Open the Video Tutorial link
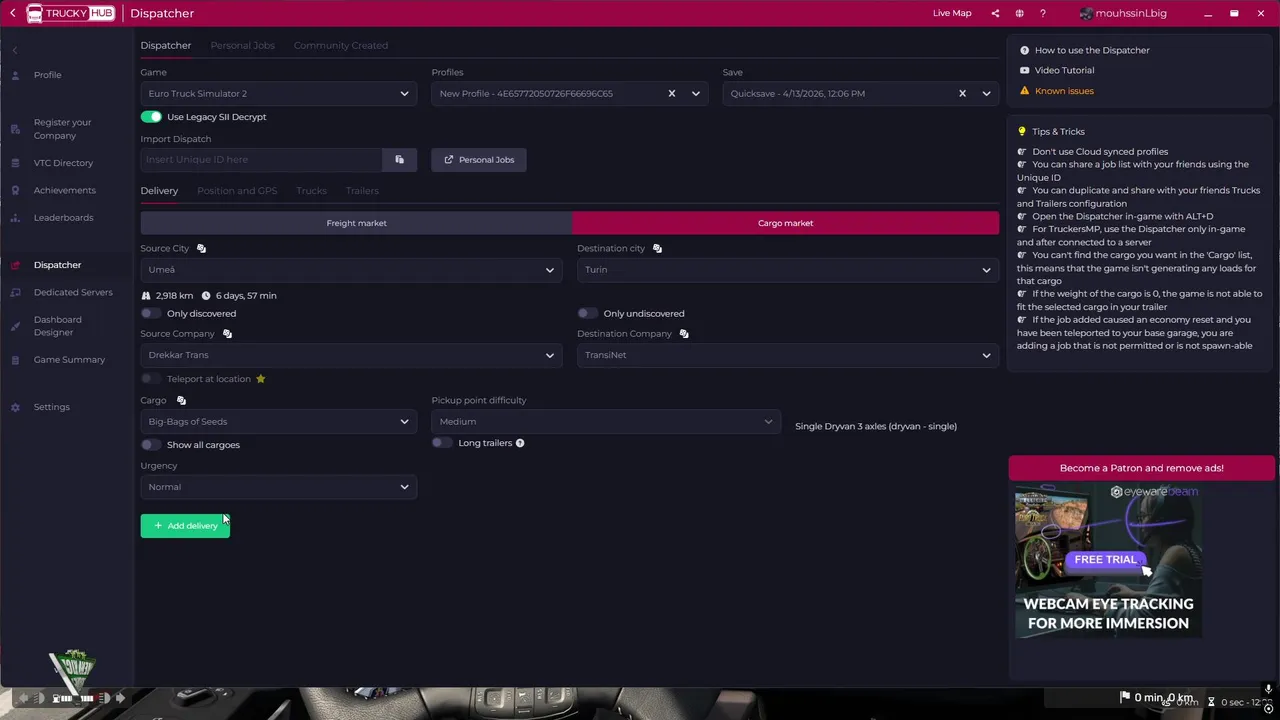This screenshot has height=720, width=1280. click(1064, 70)
